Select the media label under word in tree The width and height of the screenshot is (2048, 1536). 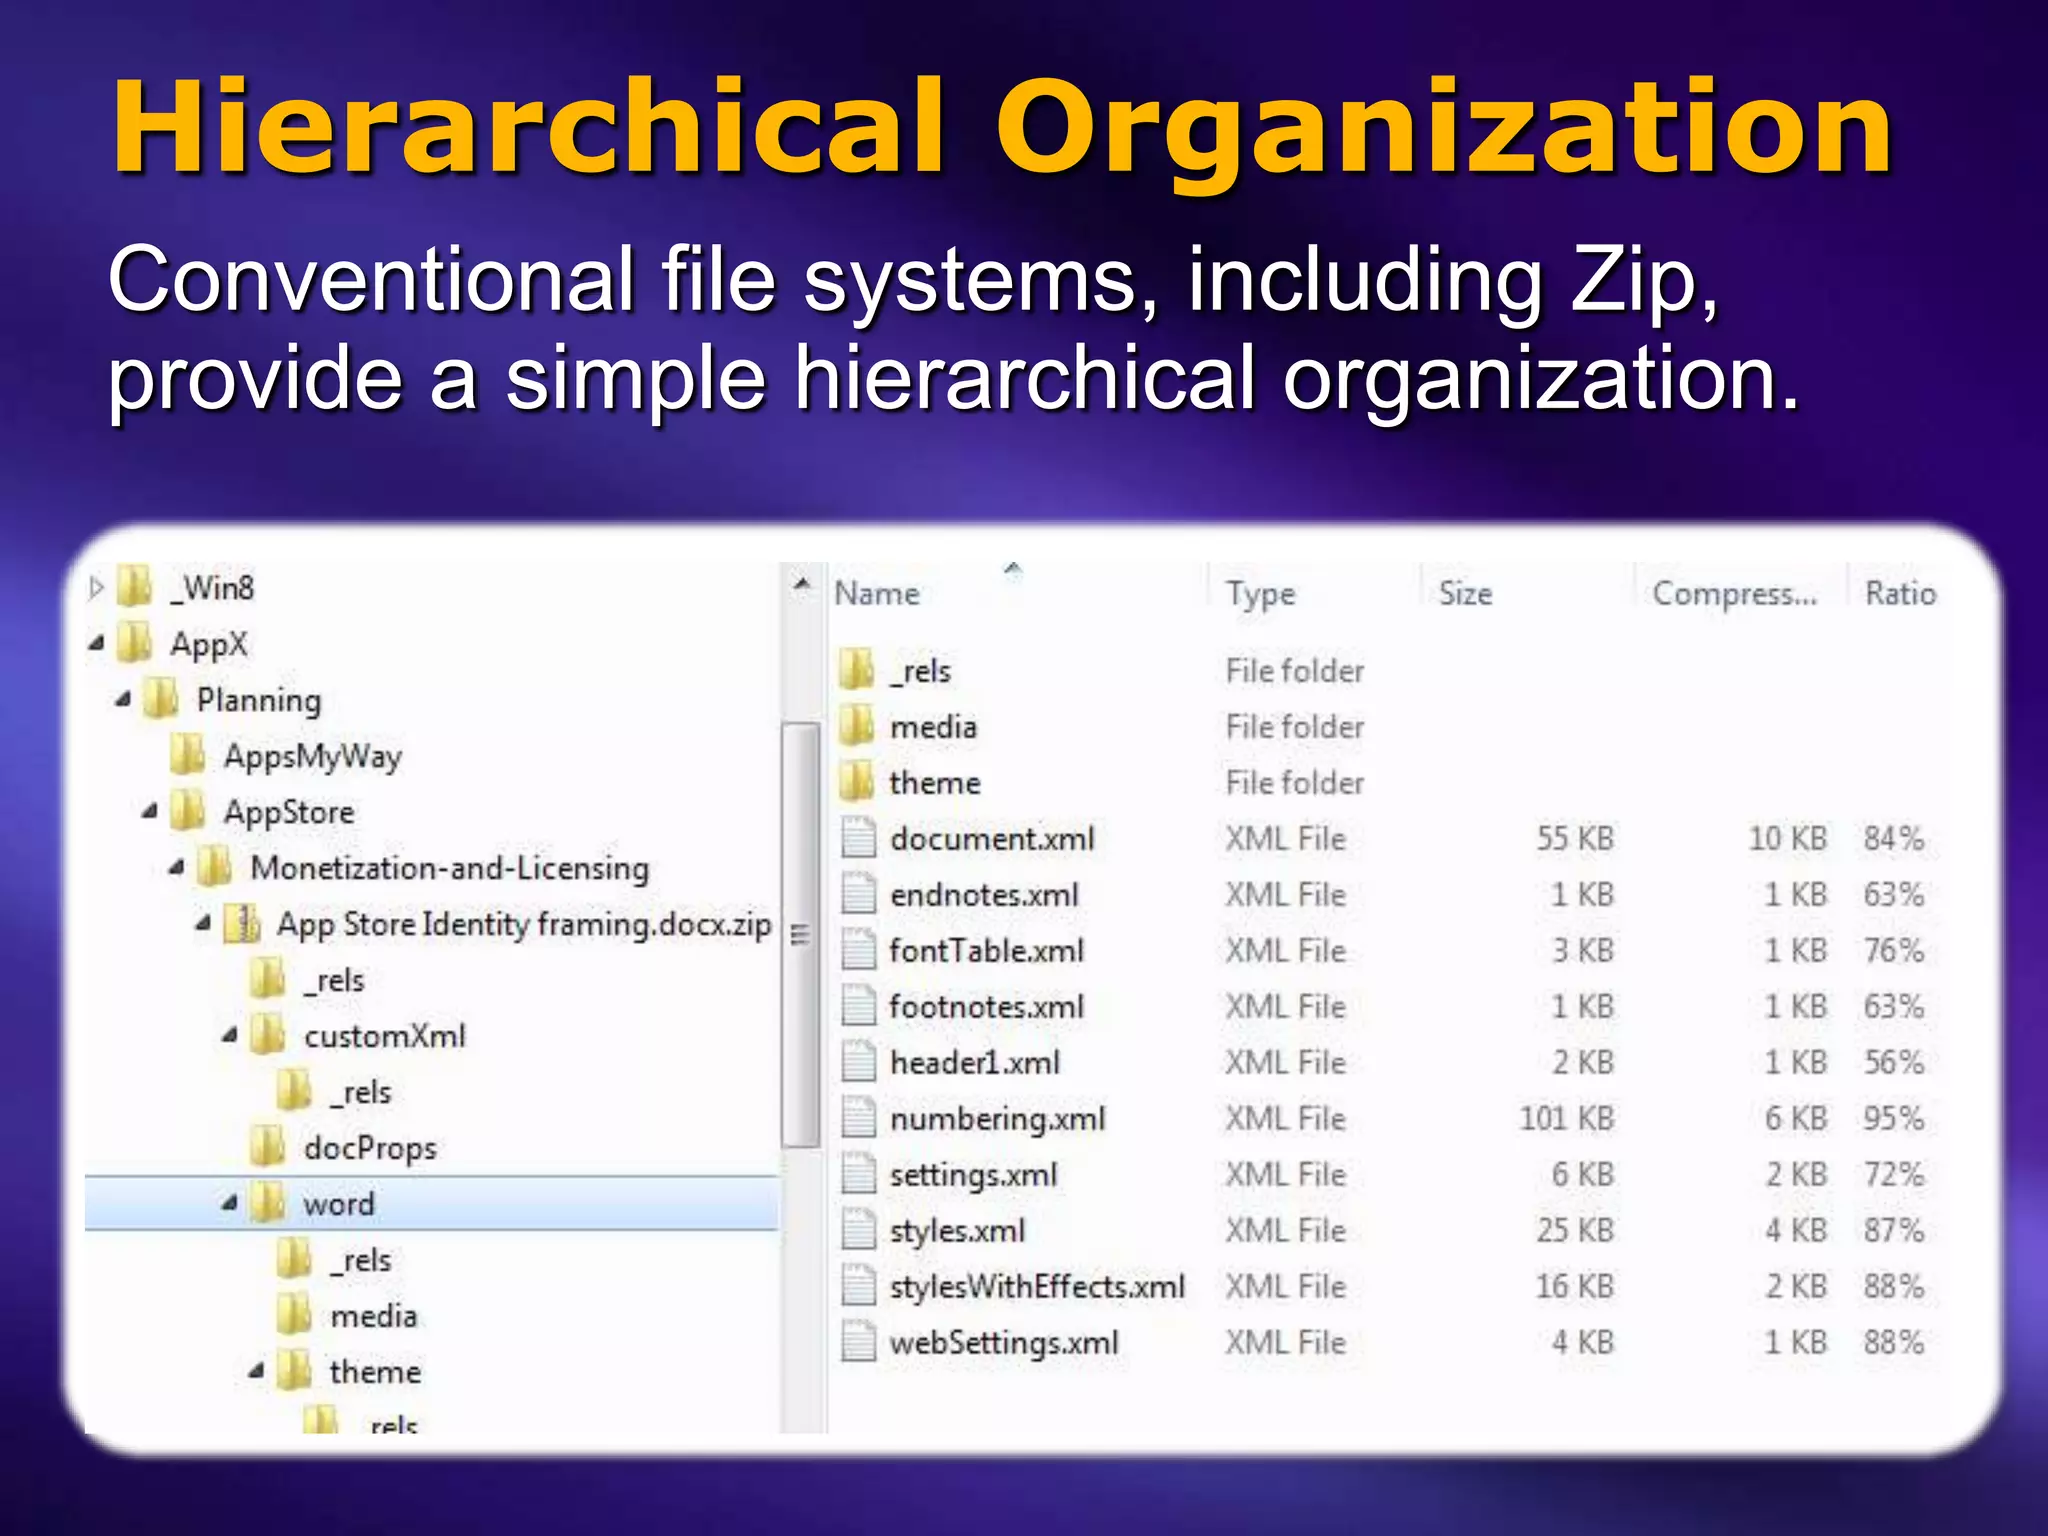[374, 1316]
